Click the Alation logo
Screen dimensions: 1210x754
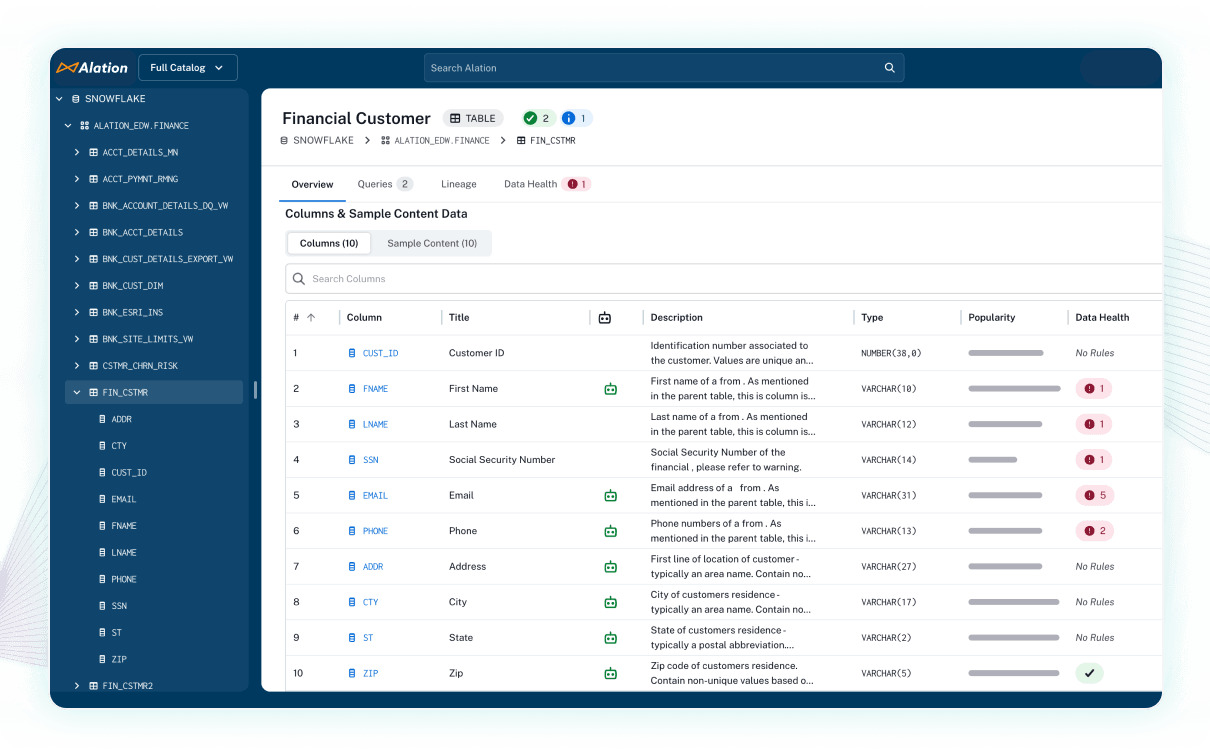[x=92, y=67]
